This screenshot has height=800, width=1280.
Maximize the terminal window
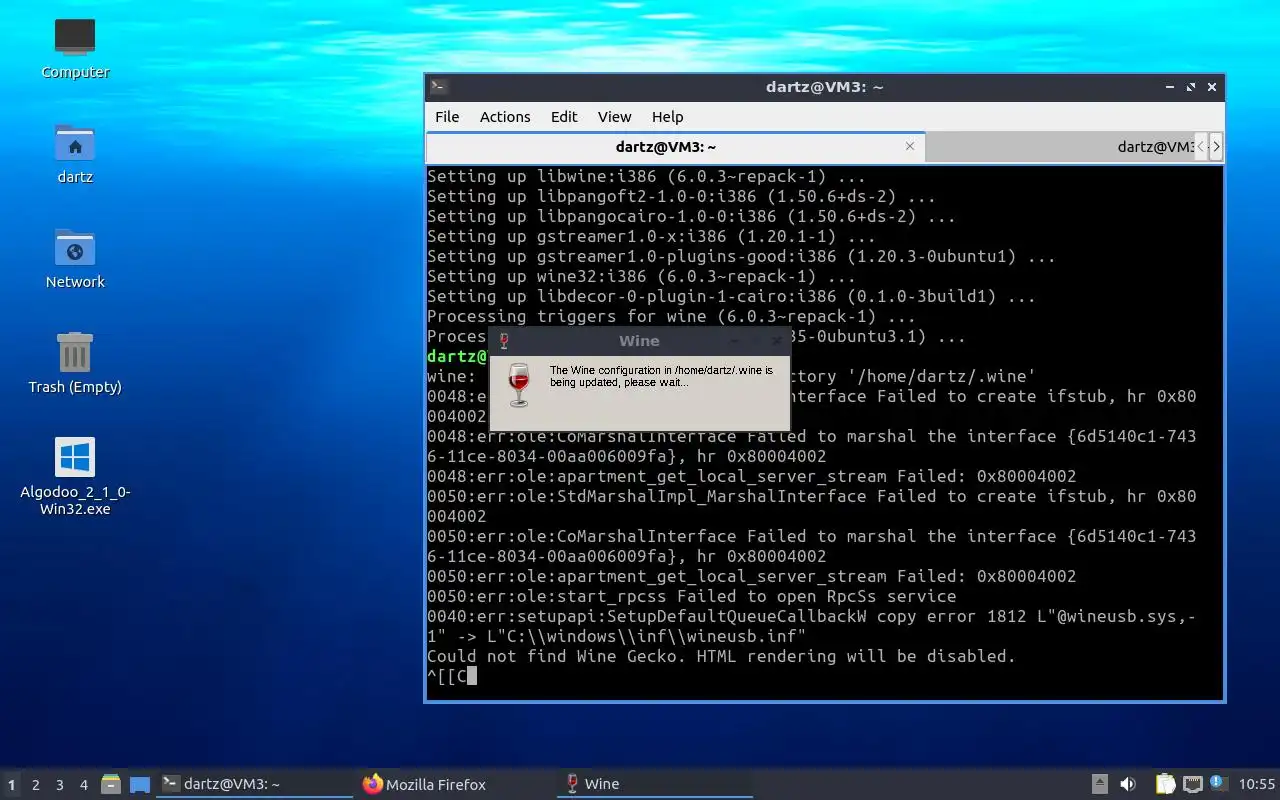1191,87
